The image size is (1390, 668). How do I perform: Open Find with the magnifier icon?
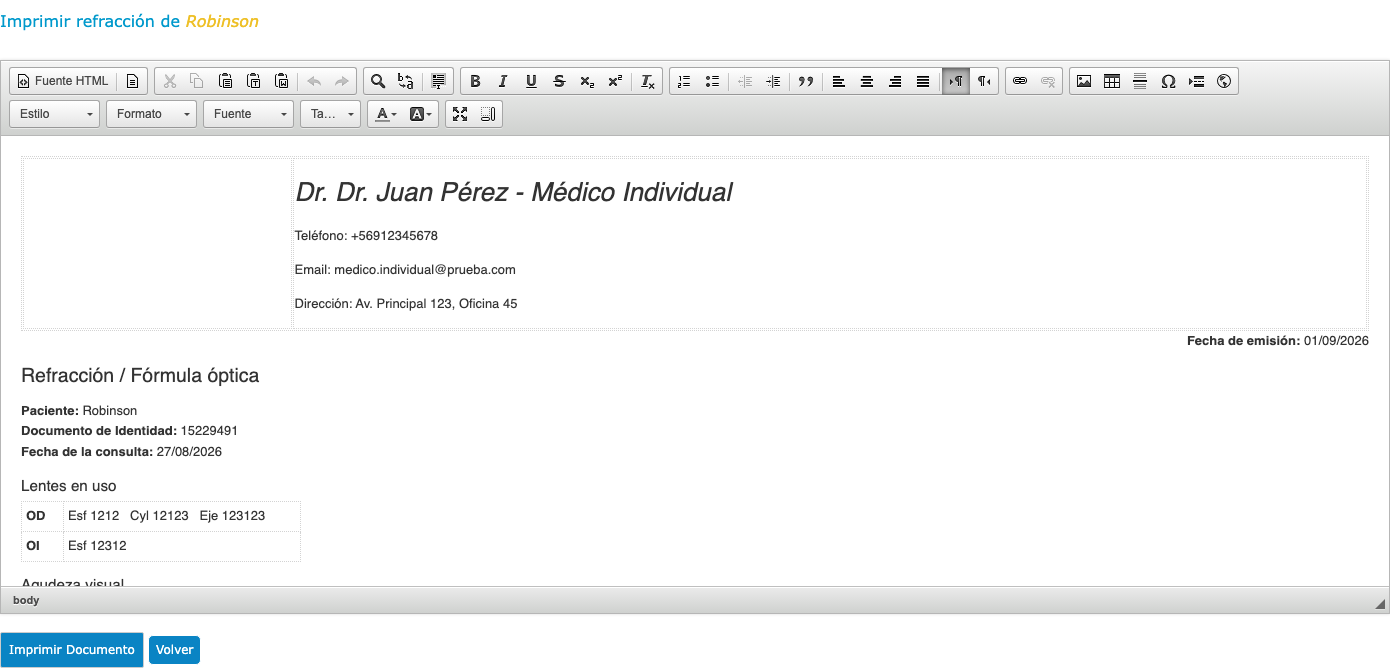378,81
